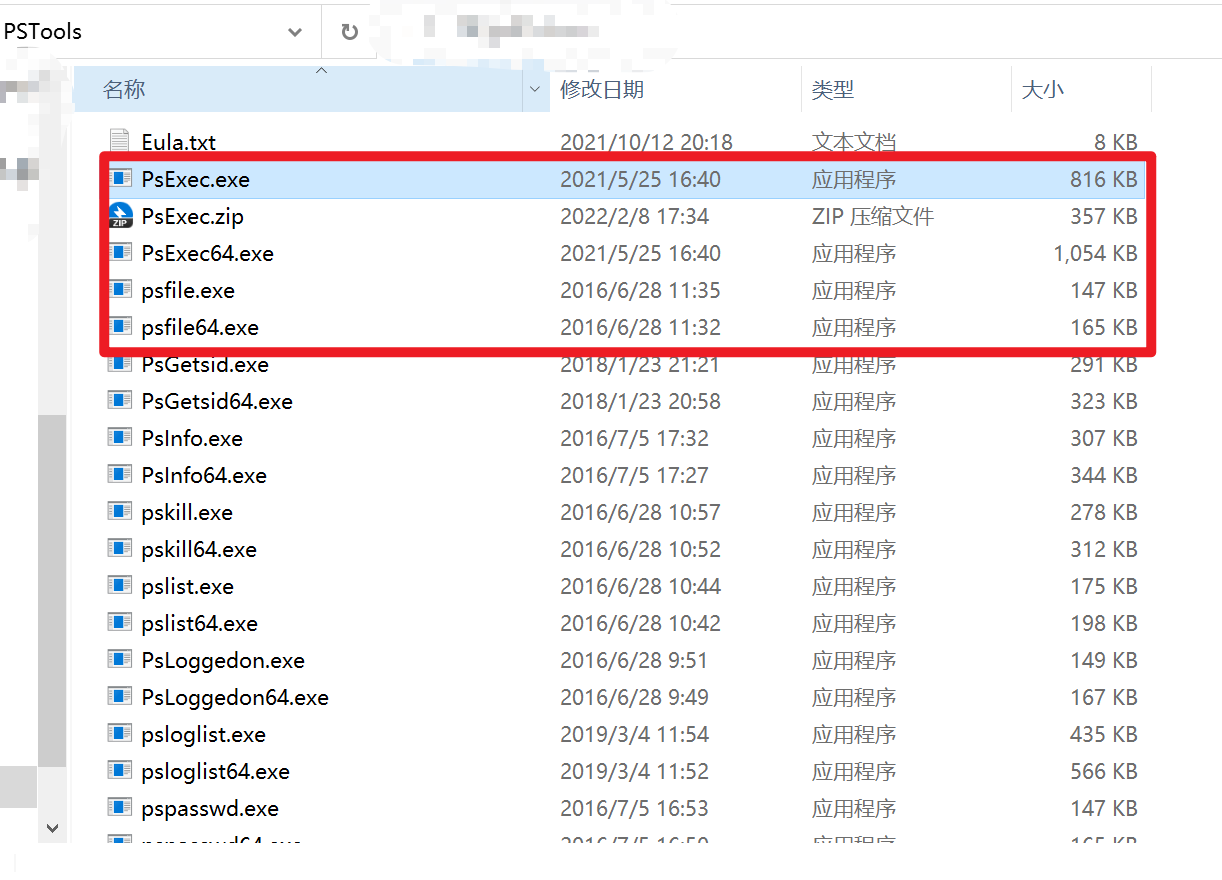The width and height of the screenshot is (1222, 880).
Task: Click the PsExec64.exe application icon
Action: (x=120, y=253)
